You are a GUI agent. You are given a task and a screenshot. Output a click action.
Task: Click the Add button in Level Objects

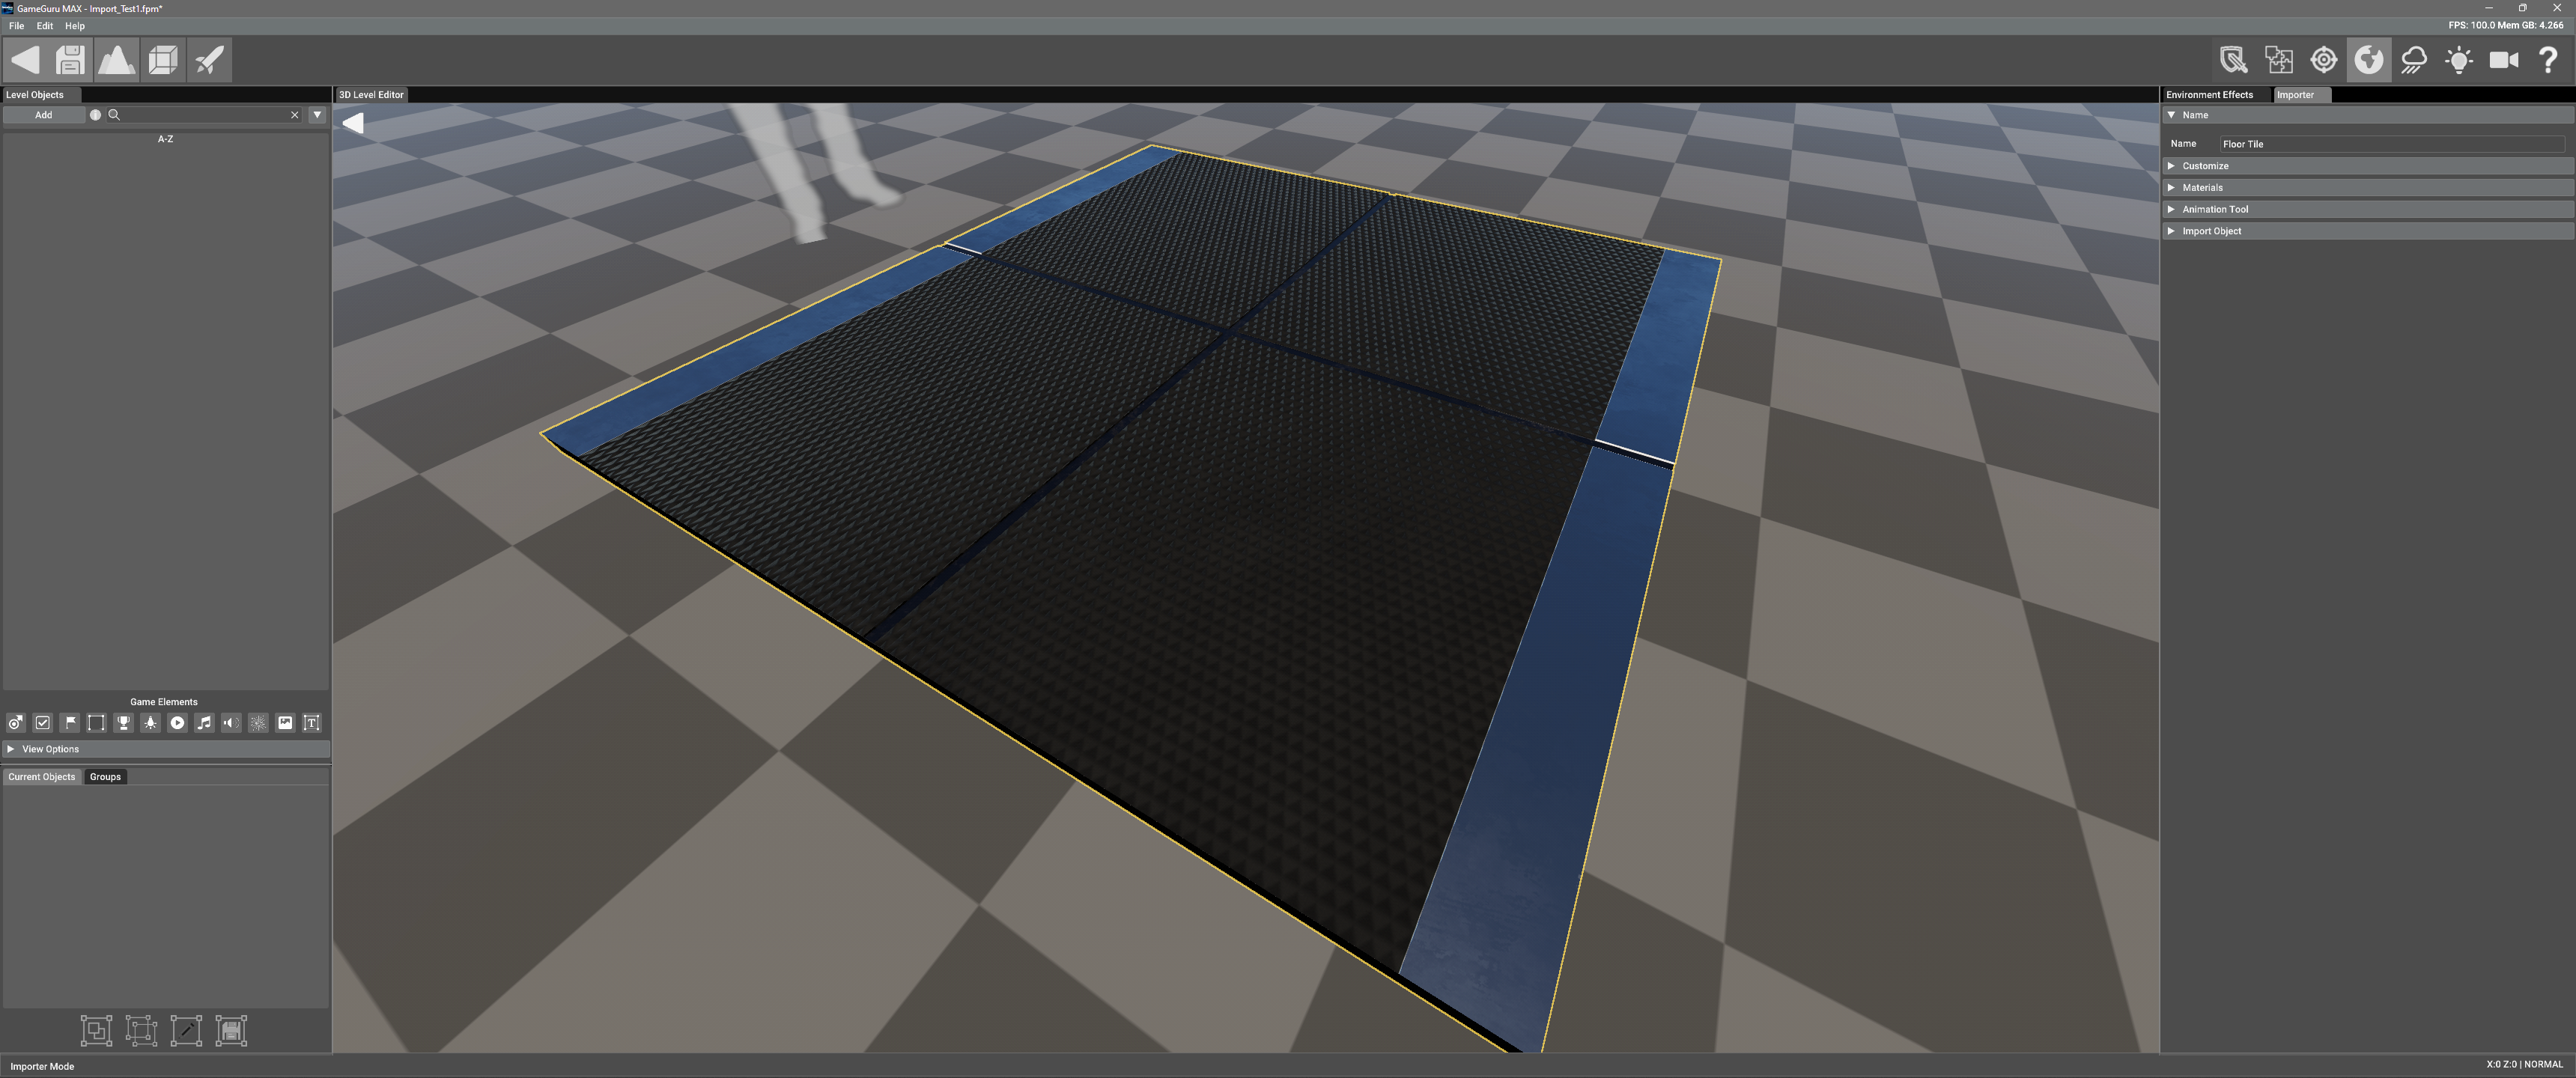click(x=43, y=115)
